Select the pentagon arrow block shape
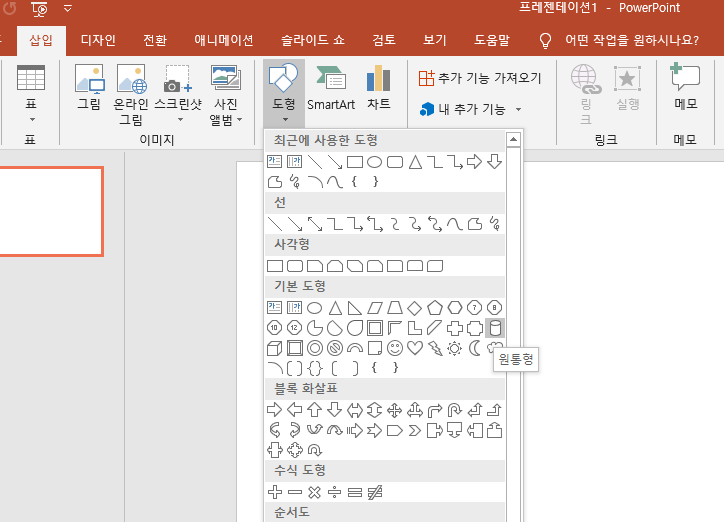Image resolution: width=724 pixels, height=522 pixels. coord(395,431)
